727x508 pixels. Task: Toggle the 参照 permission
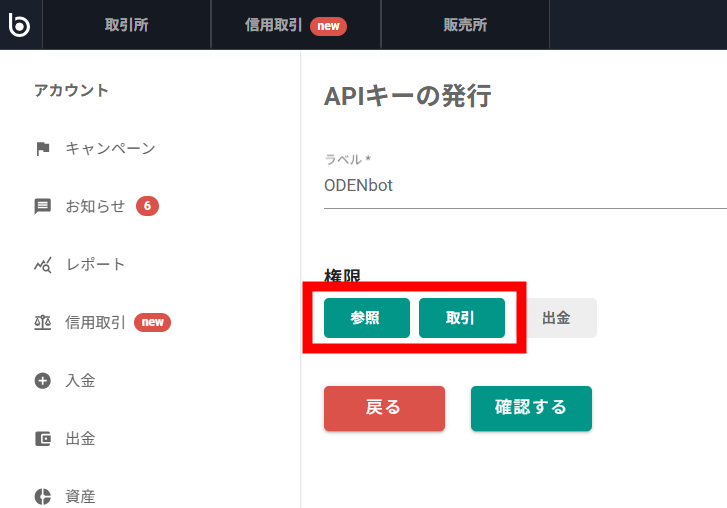click(x=366, y=318)
